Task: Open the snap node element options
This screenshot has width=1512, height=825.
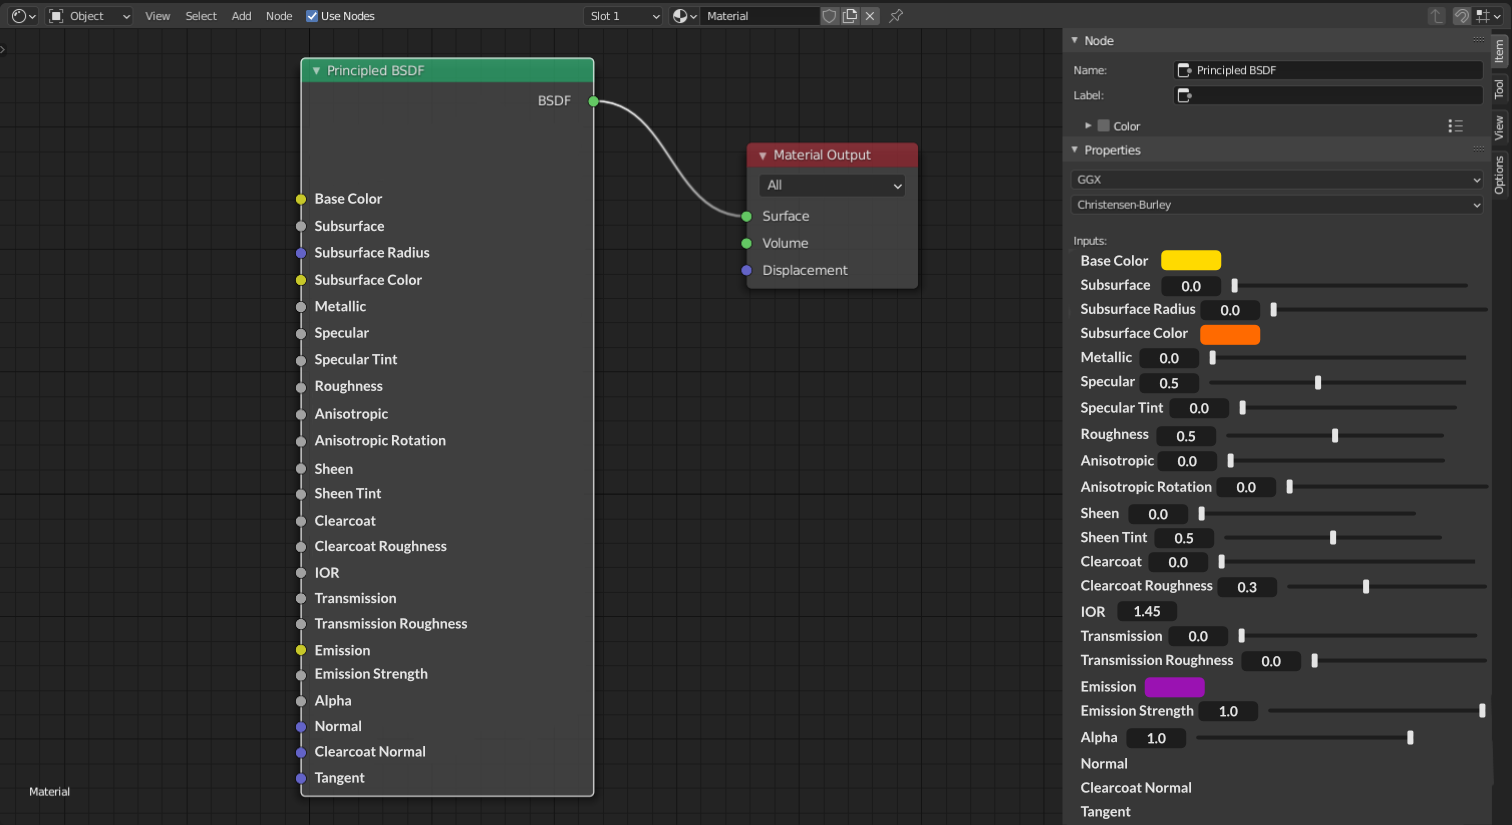Action: point(1487,16)
